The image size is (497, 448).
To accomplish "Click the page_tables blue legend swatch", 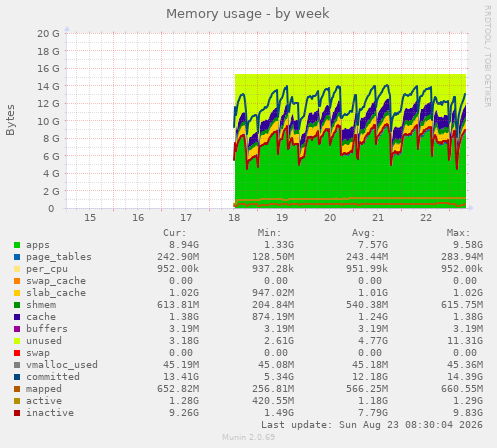I will point(17,257).
